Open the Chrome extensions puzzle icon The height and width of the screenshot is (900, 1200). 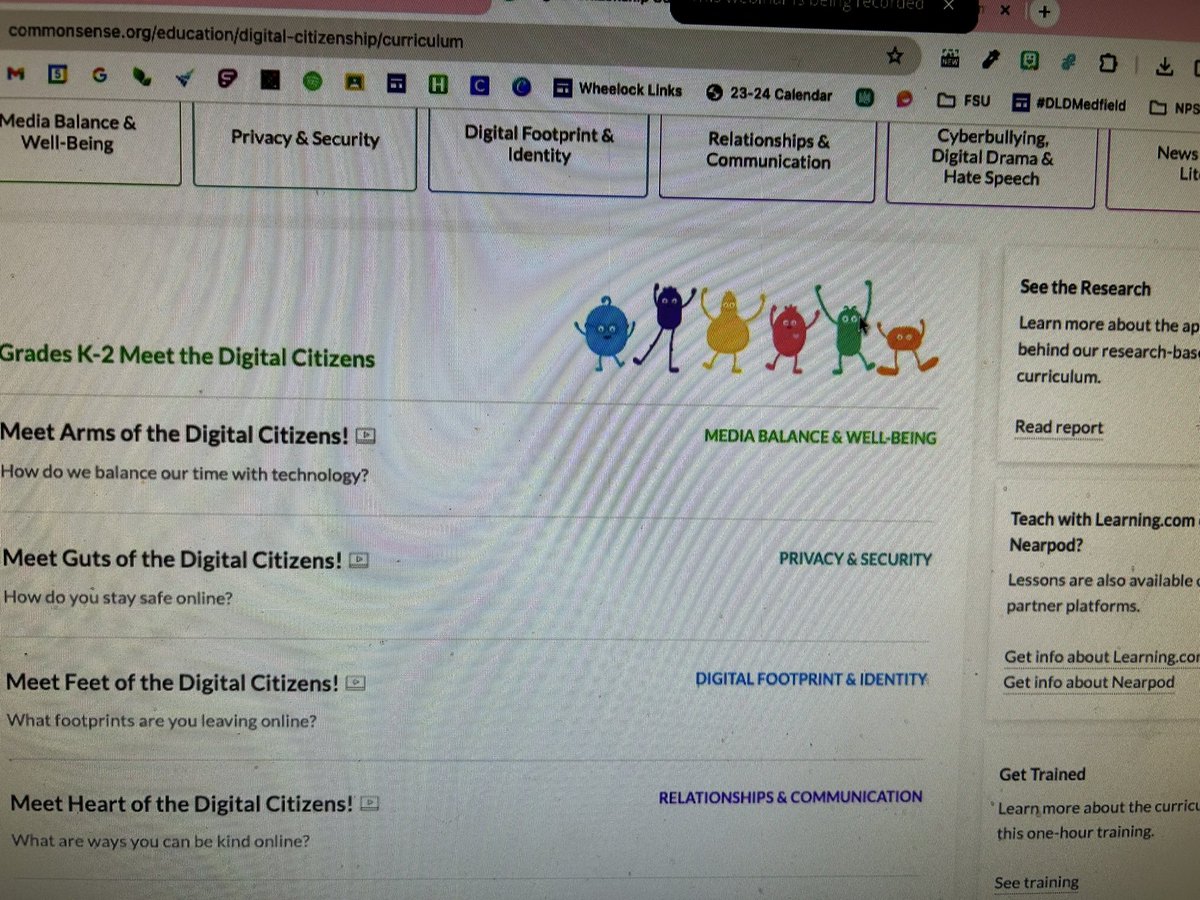tap(1106, 63)
